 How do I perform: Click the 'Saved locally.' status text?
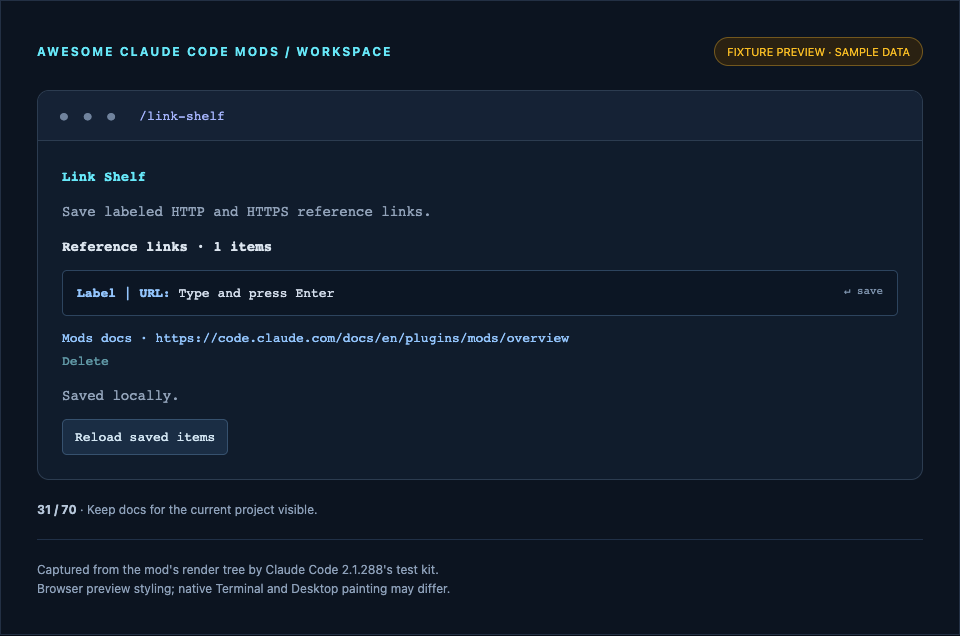(x=120, y=396)
